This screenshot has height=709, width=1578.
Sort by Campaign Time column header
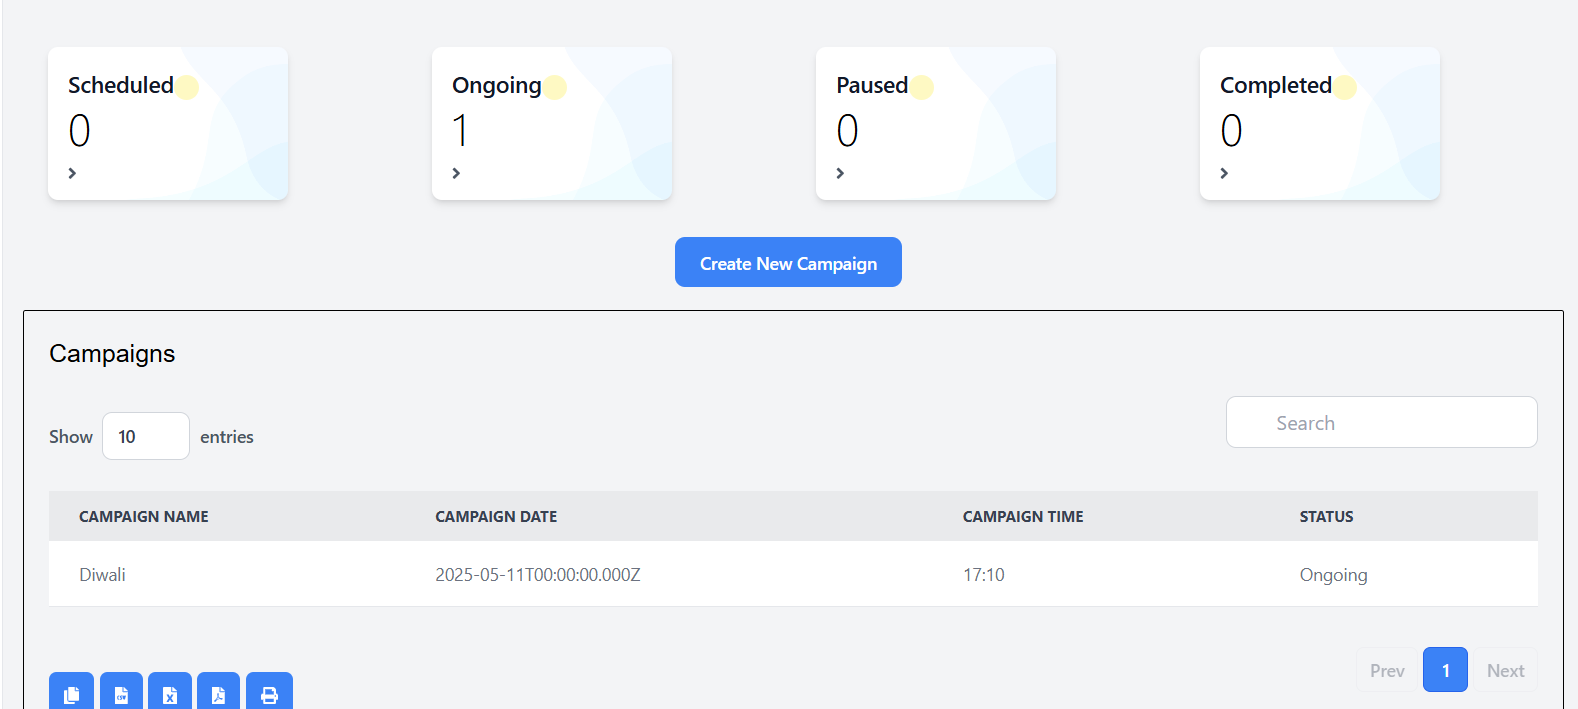pyautogui.click(x=1023, y=517)
